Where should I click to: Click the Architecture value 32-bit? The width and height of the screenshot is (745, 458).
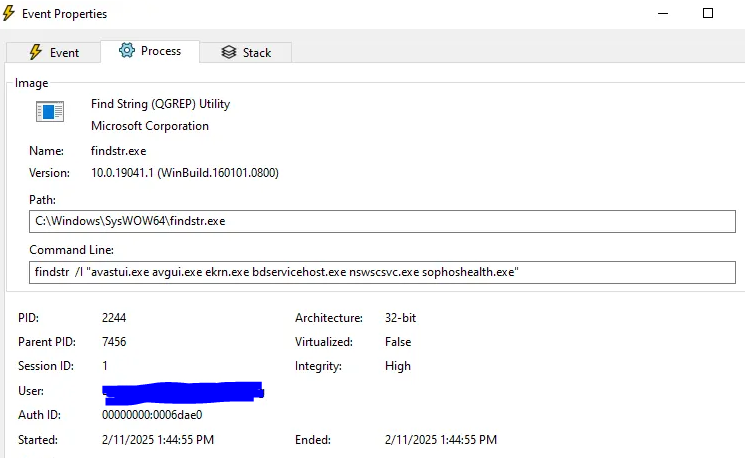401,318
